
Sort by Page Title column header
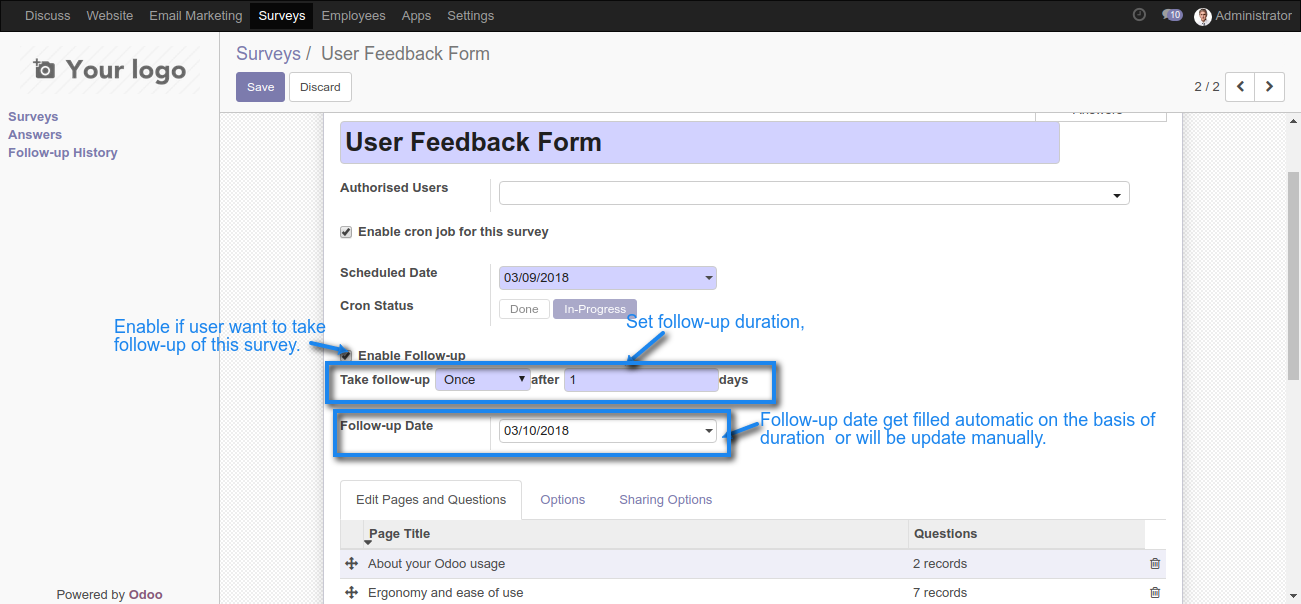coord(636,534)
